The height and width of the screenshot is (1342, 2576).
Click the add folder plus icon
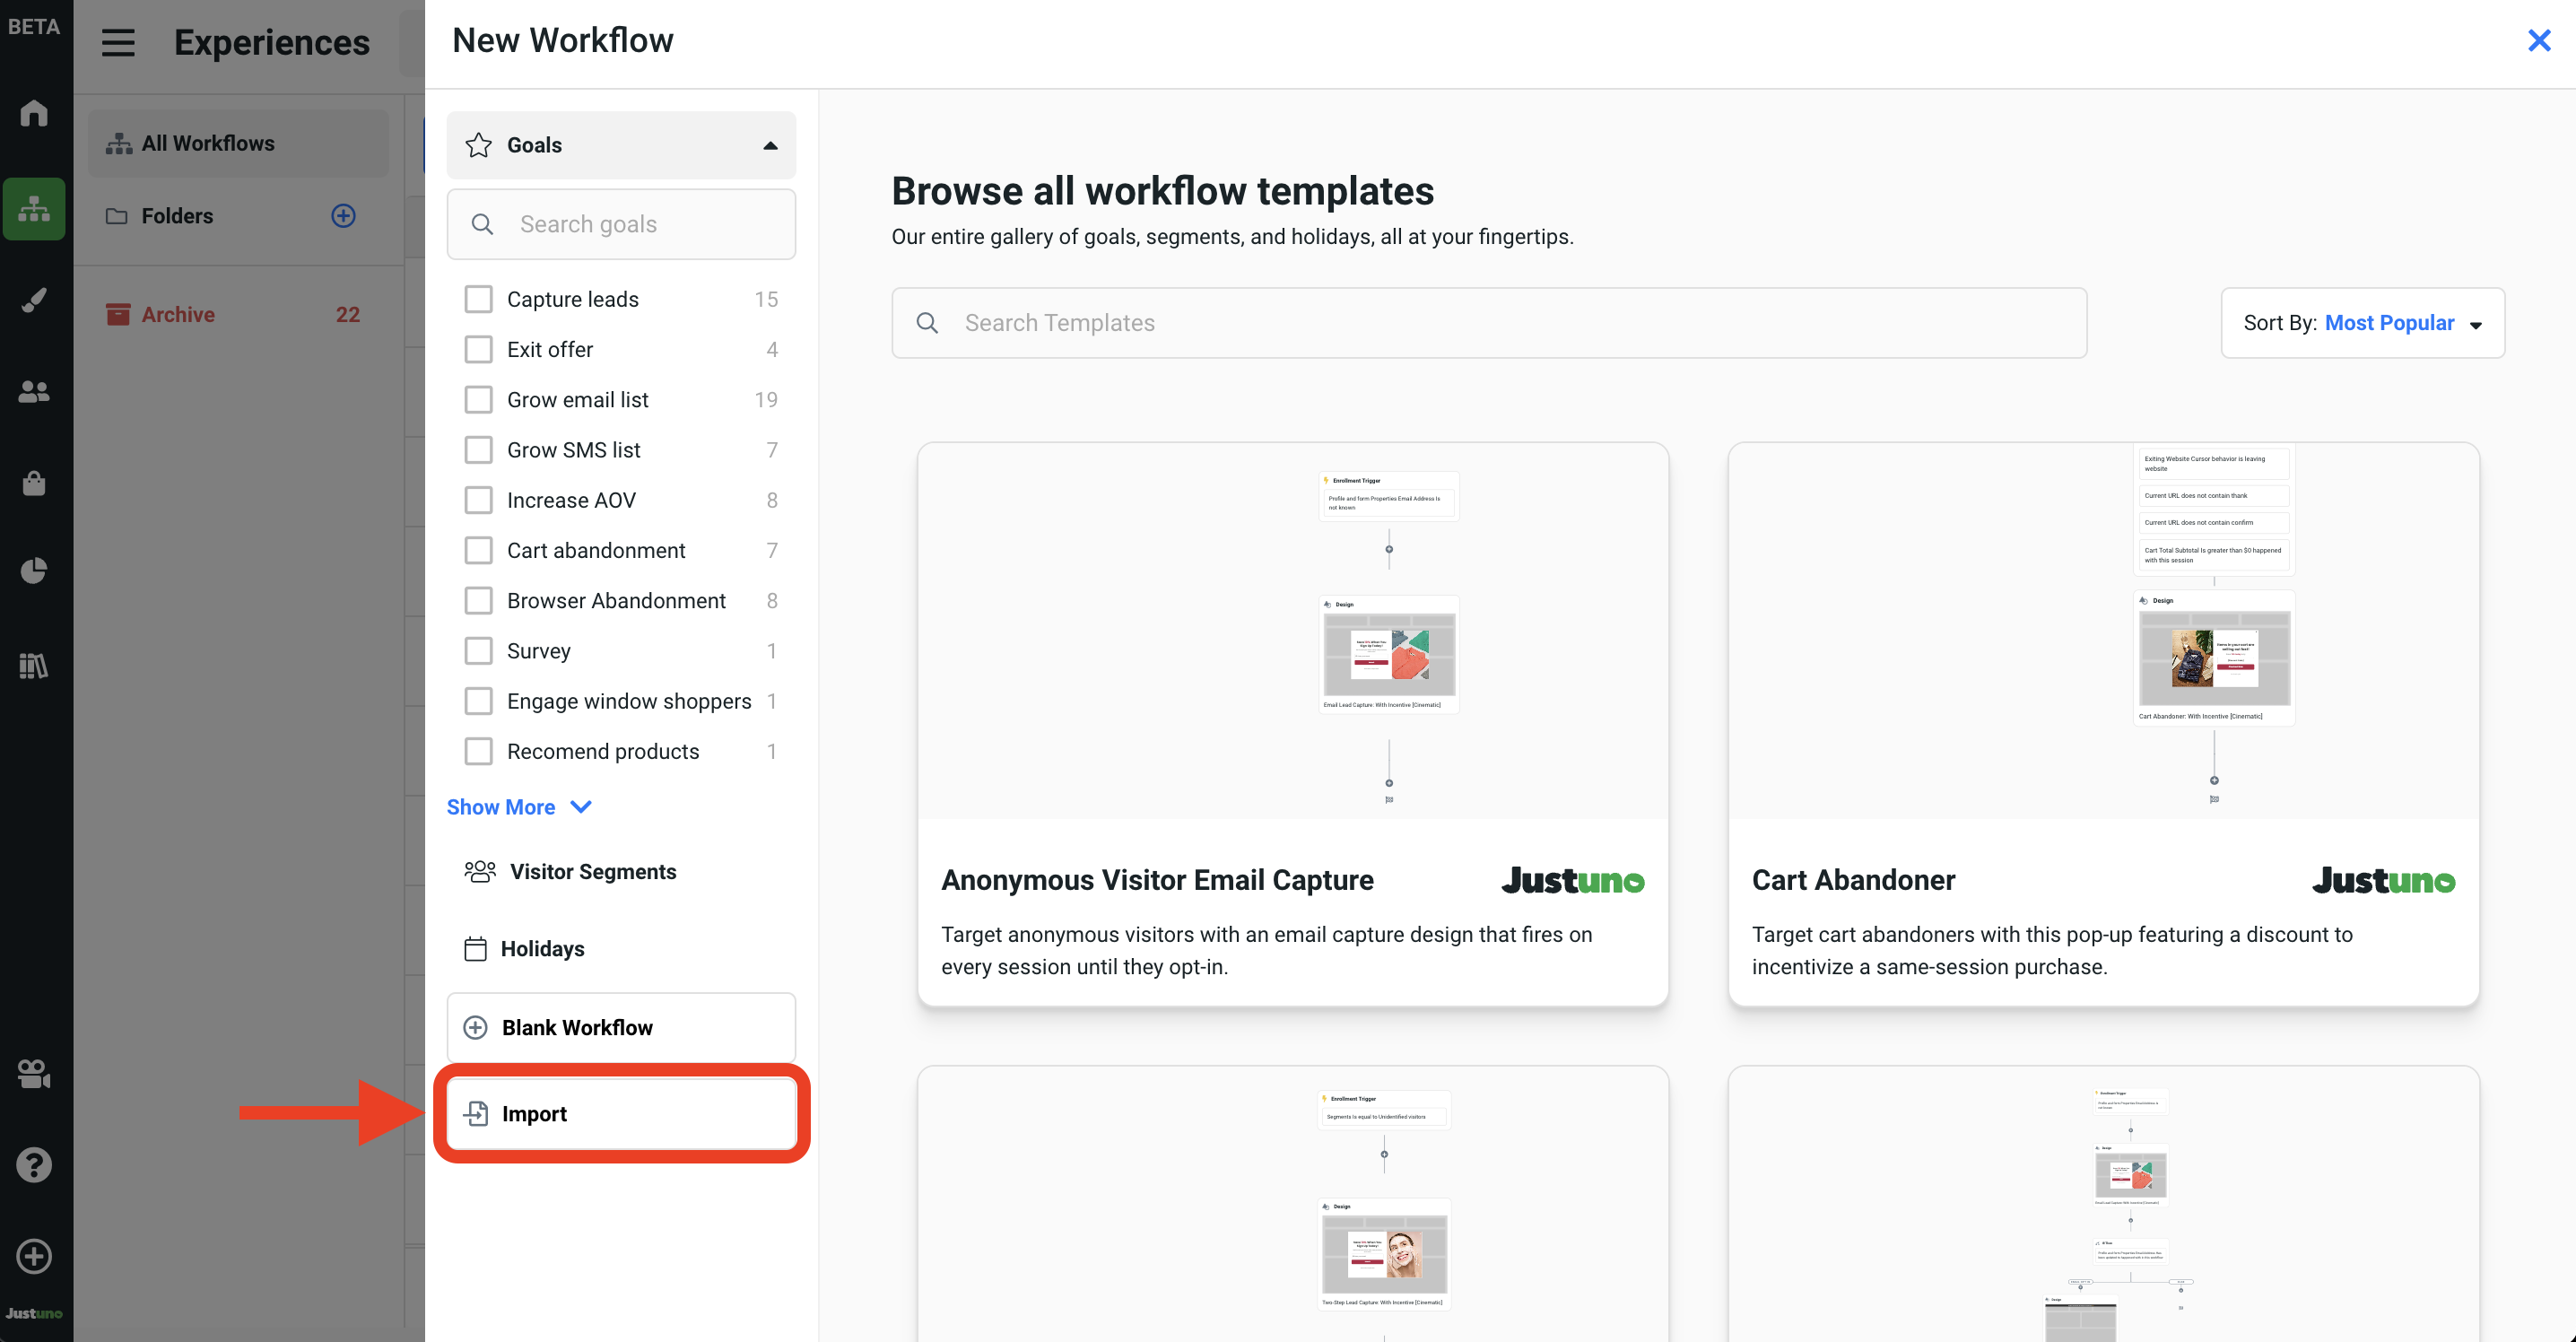[343, 216]
